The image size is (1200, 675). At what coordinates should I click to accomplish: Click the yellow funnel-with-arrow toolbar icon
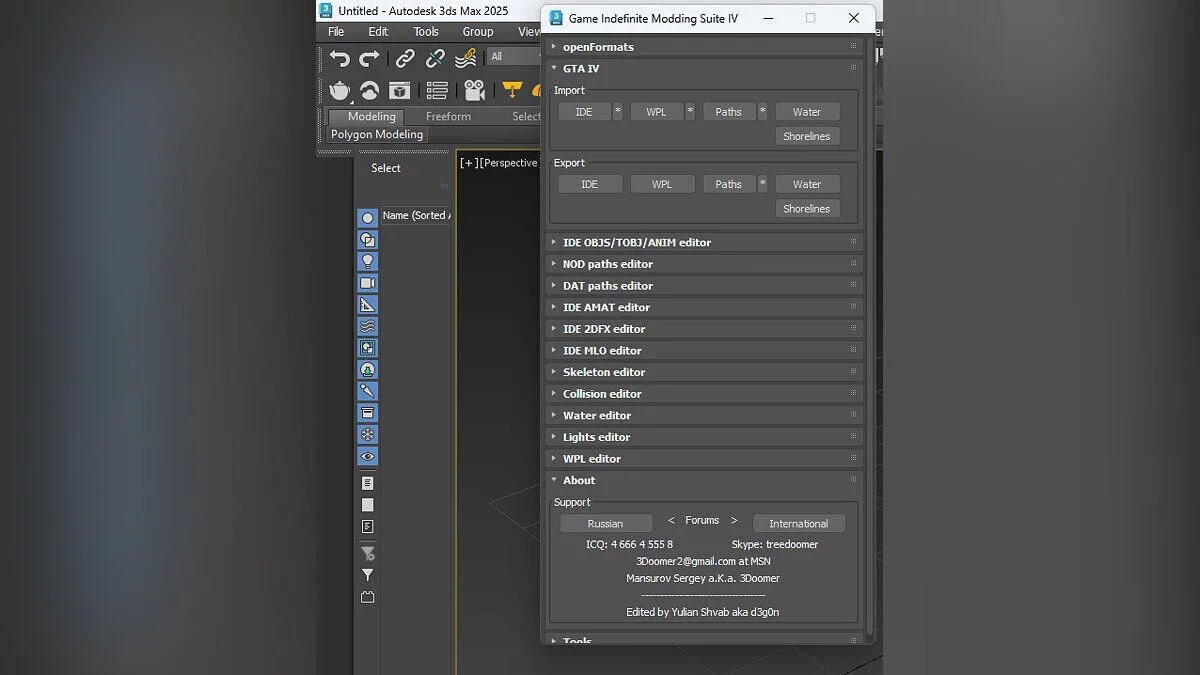512,90
